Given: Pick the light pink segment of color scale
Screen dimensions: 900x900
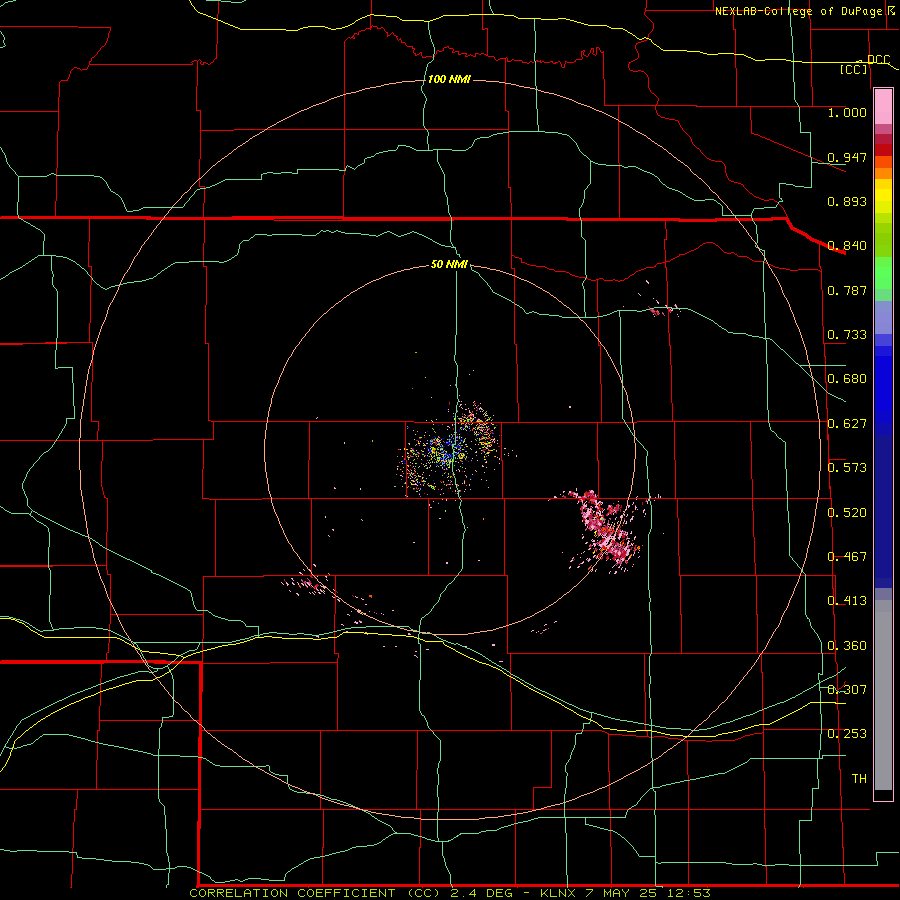Looking at the screenshot, I should coord(883,107).
